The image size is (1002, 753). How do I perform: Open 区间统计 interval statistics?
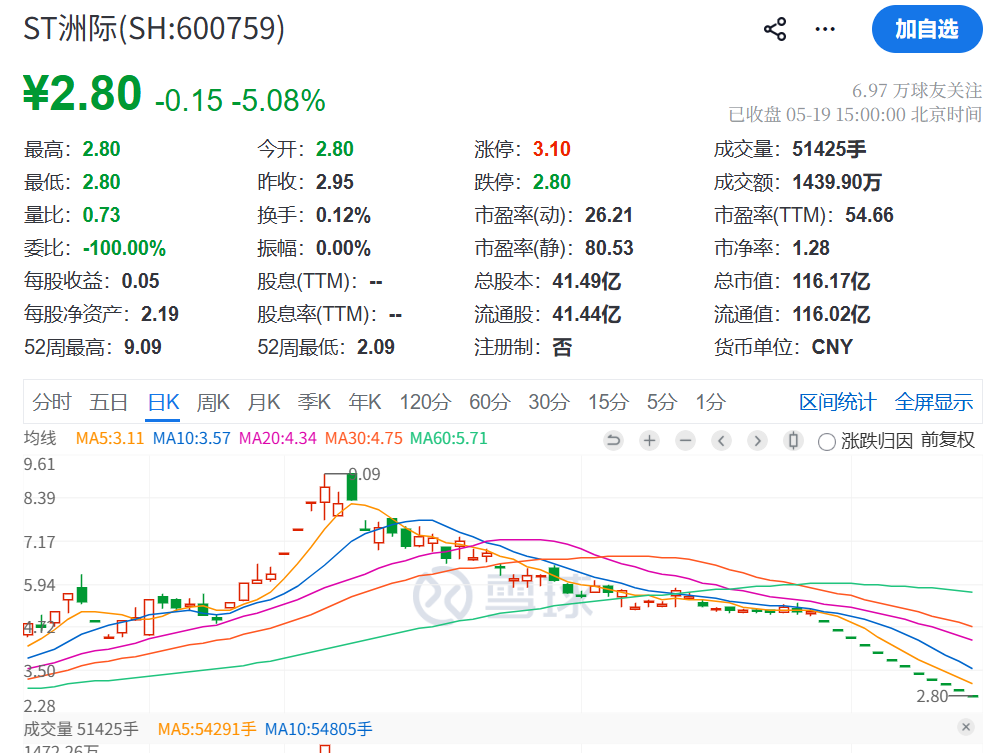click(x=837, y=402)
